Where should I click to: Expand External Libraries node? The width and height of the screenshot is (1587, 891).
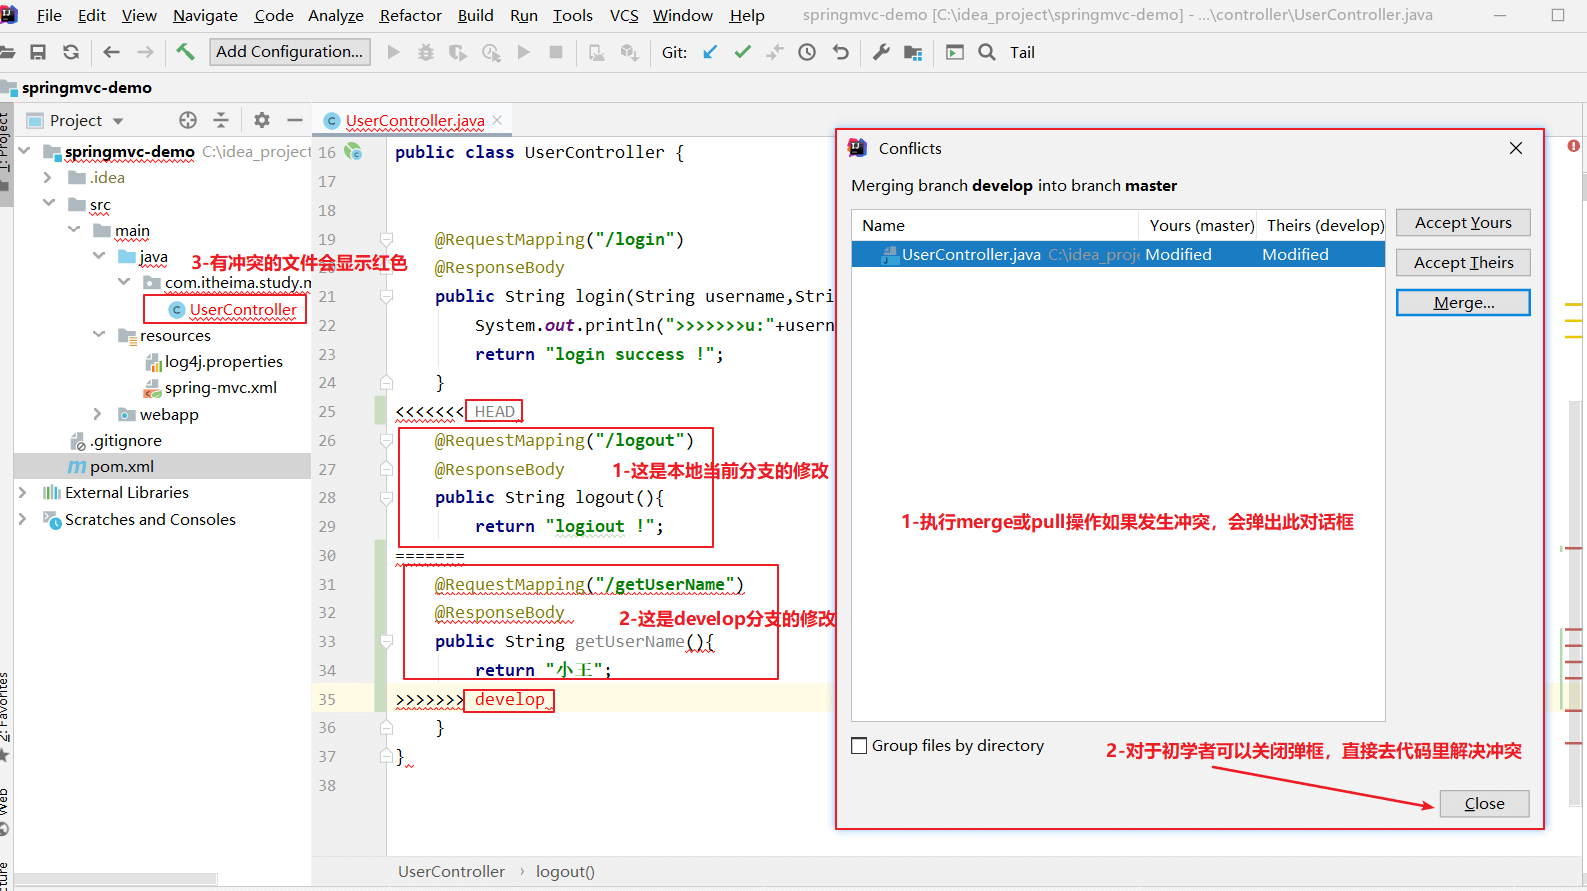coord(22,493)
